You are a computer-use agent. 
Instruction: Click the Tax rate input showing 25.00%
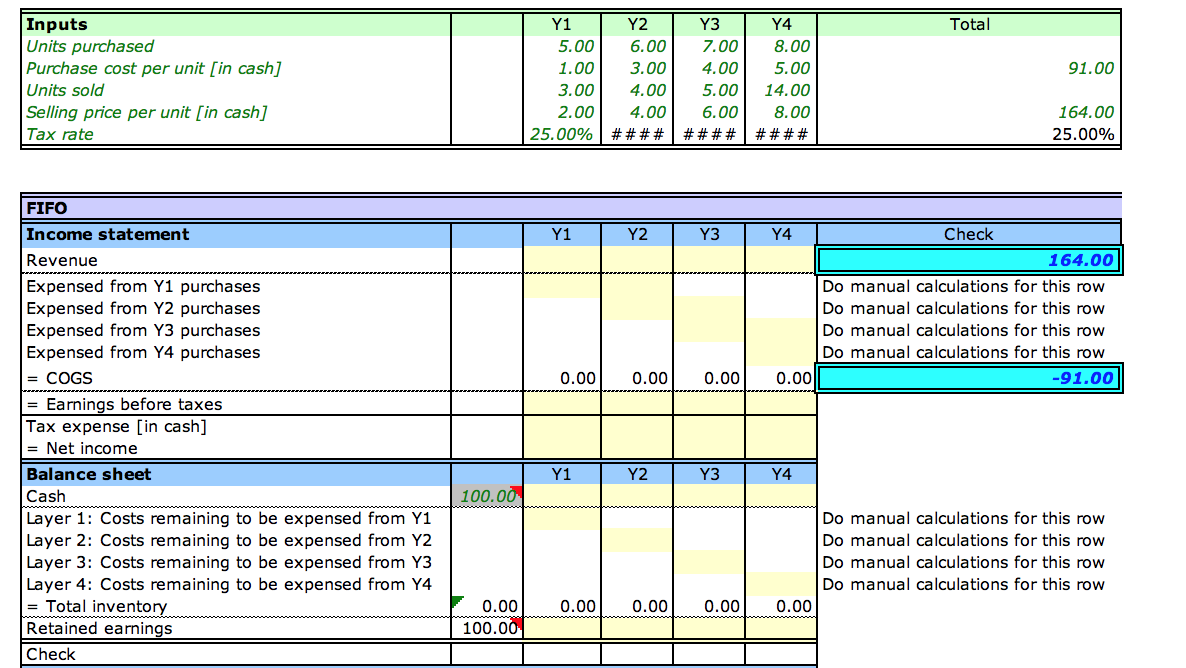click(560, 133)
